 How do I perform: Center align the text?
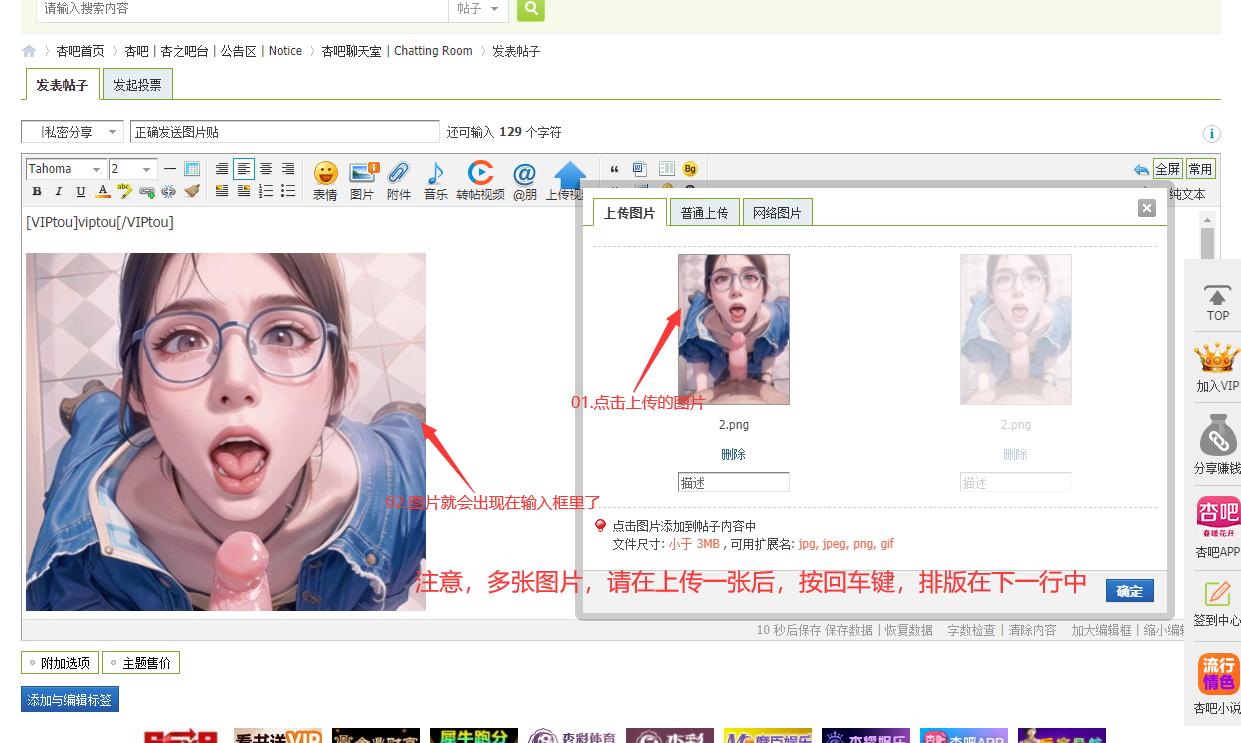click(266, 169)
